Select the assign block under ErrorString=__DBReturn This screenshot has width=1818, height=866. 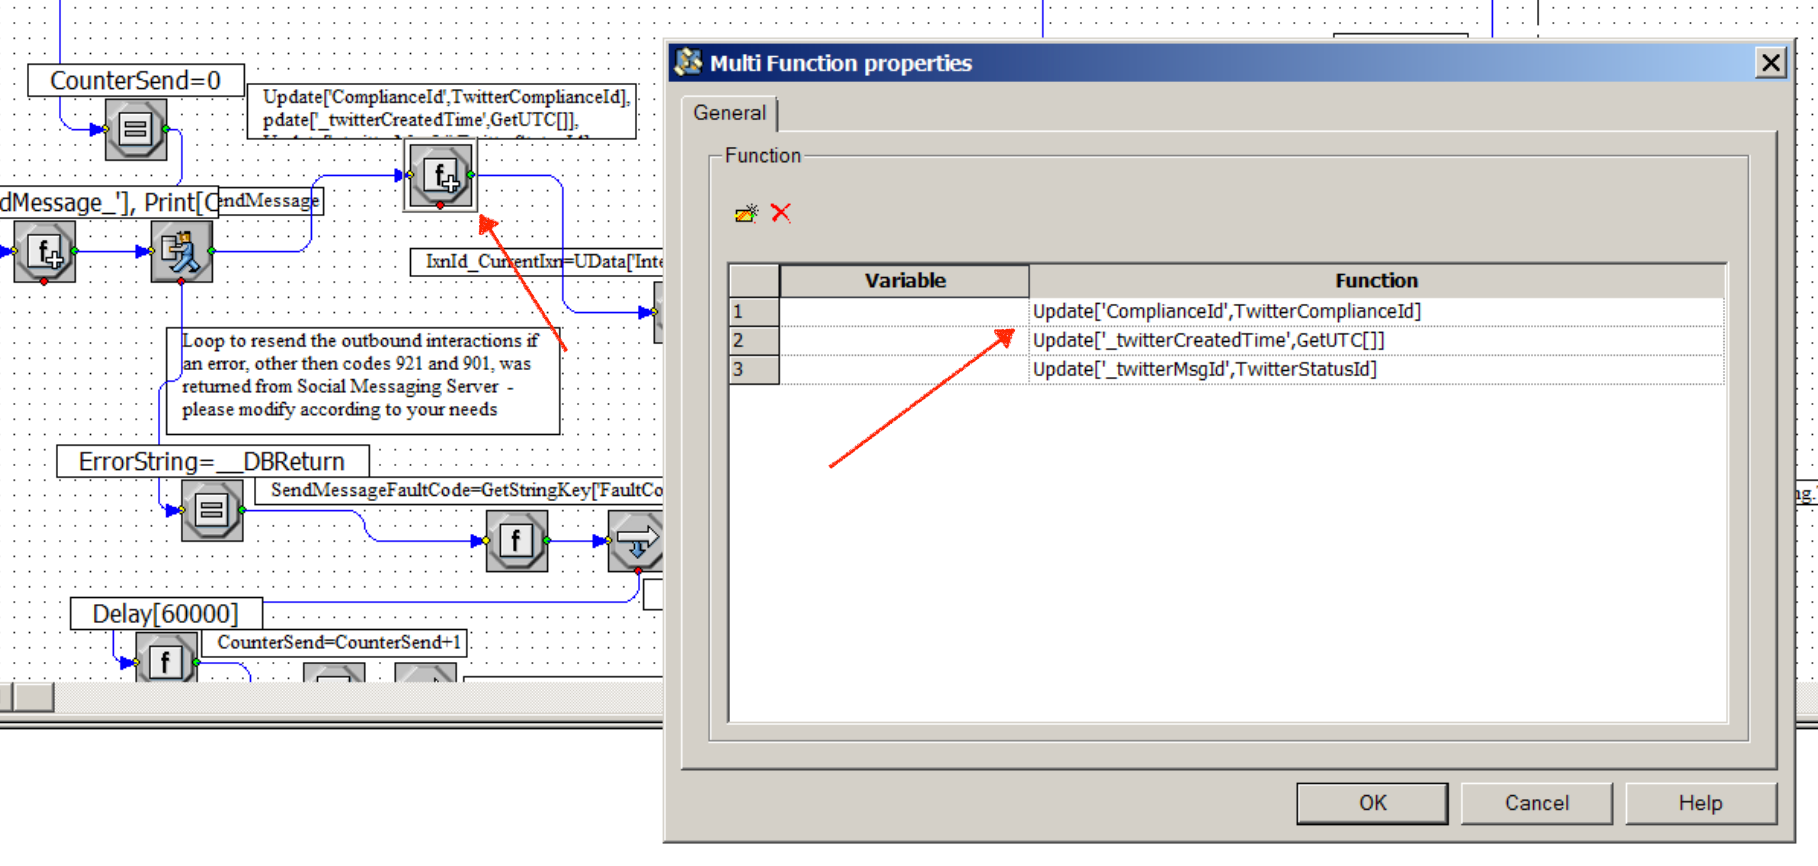(x=212, y=511)
